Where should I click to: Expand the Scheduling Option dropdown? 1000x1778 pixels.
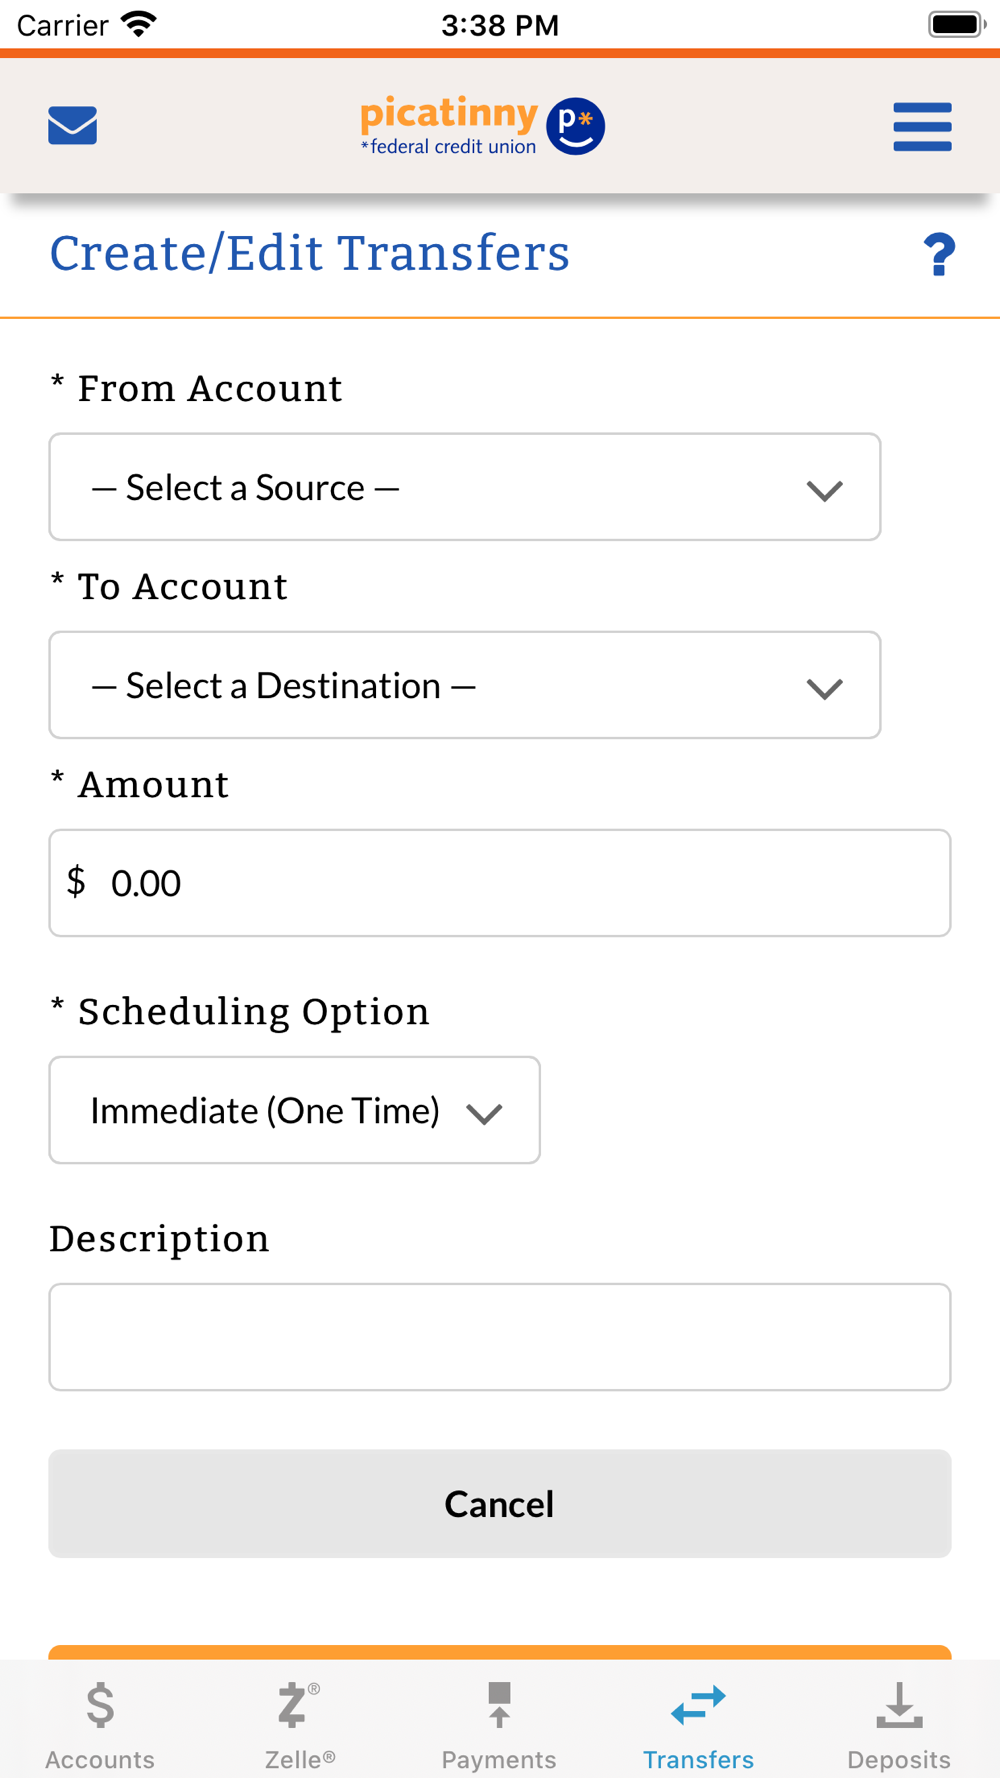294,1110
